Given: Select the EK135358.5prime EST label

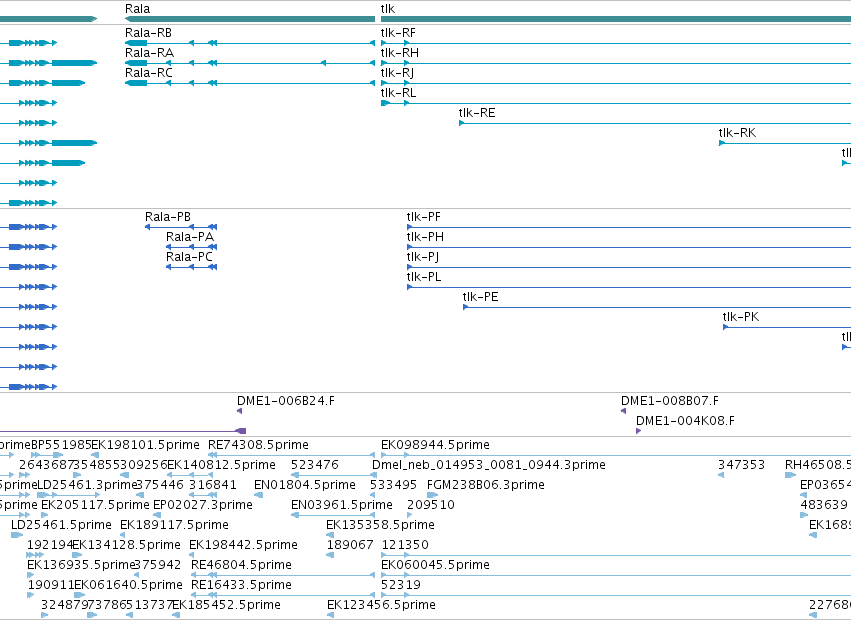Looking at the screenshot, I should [x=380, y=525].
